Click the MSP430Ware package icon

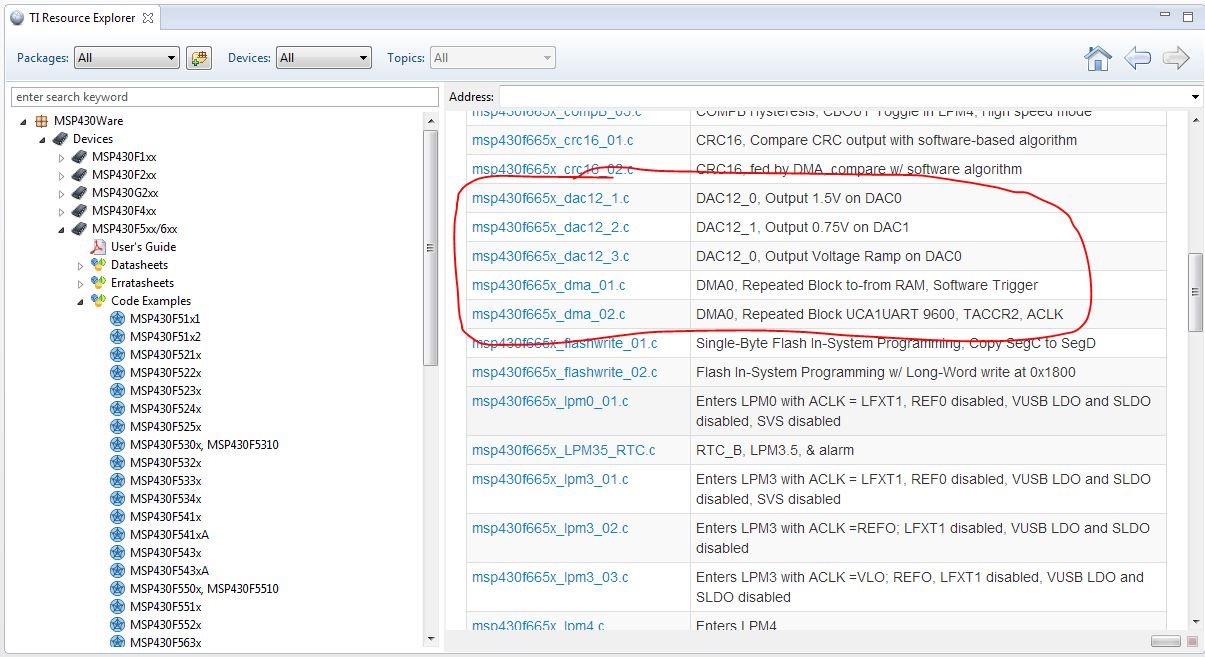coord(41,121)
